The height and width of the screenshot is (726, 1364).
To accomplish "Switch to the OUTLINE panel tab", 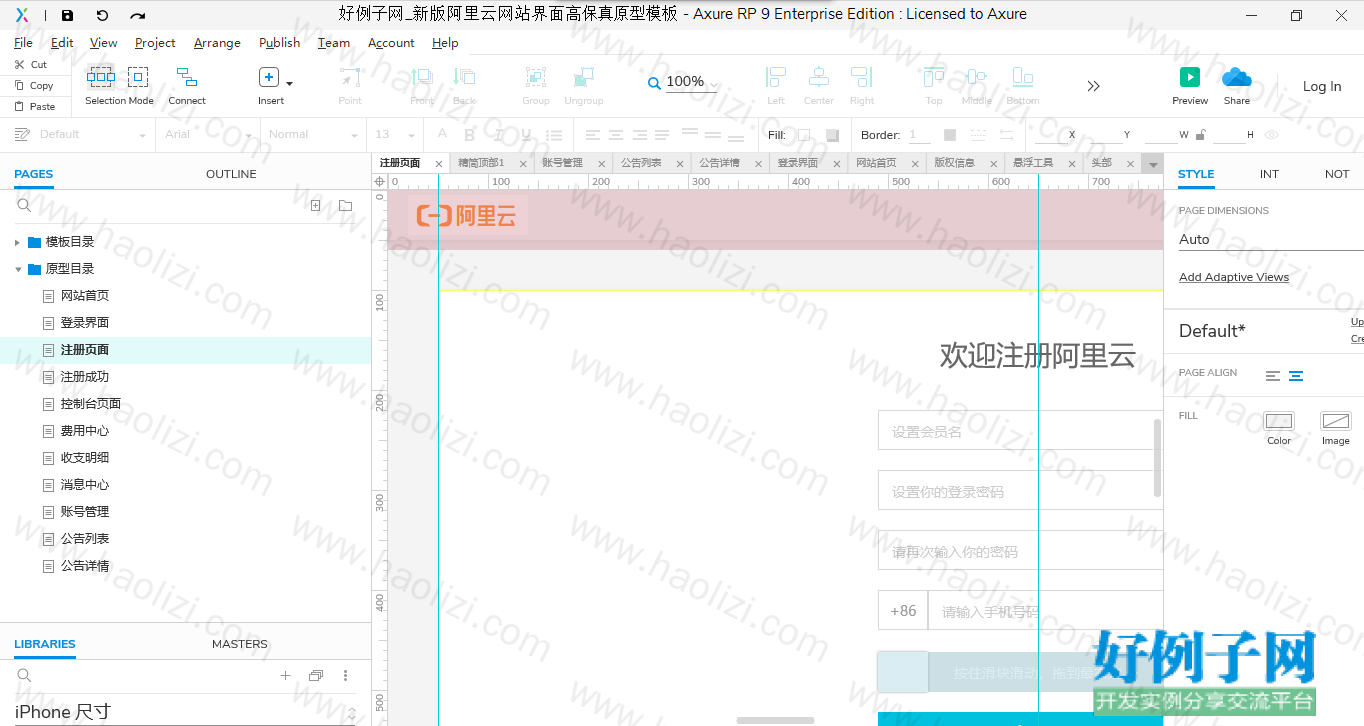I will click(231, 174).
